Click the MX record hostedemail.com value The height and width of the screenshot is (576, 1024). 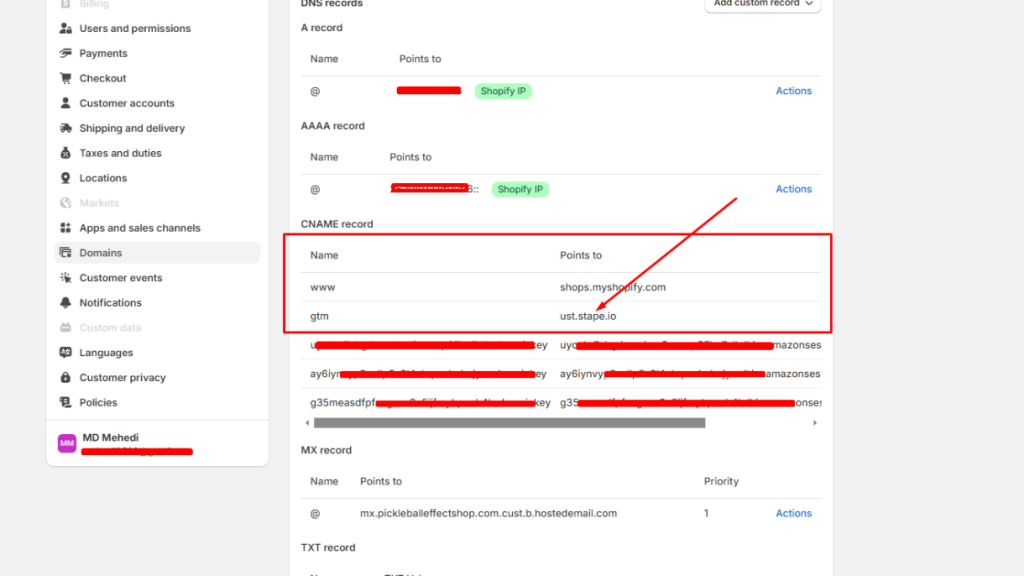pos(488,513)
